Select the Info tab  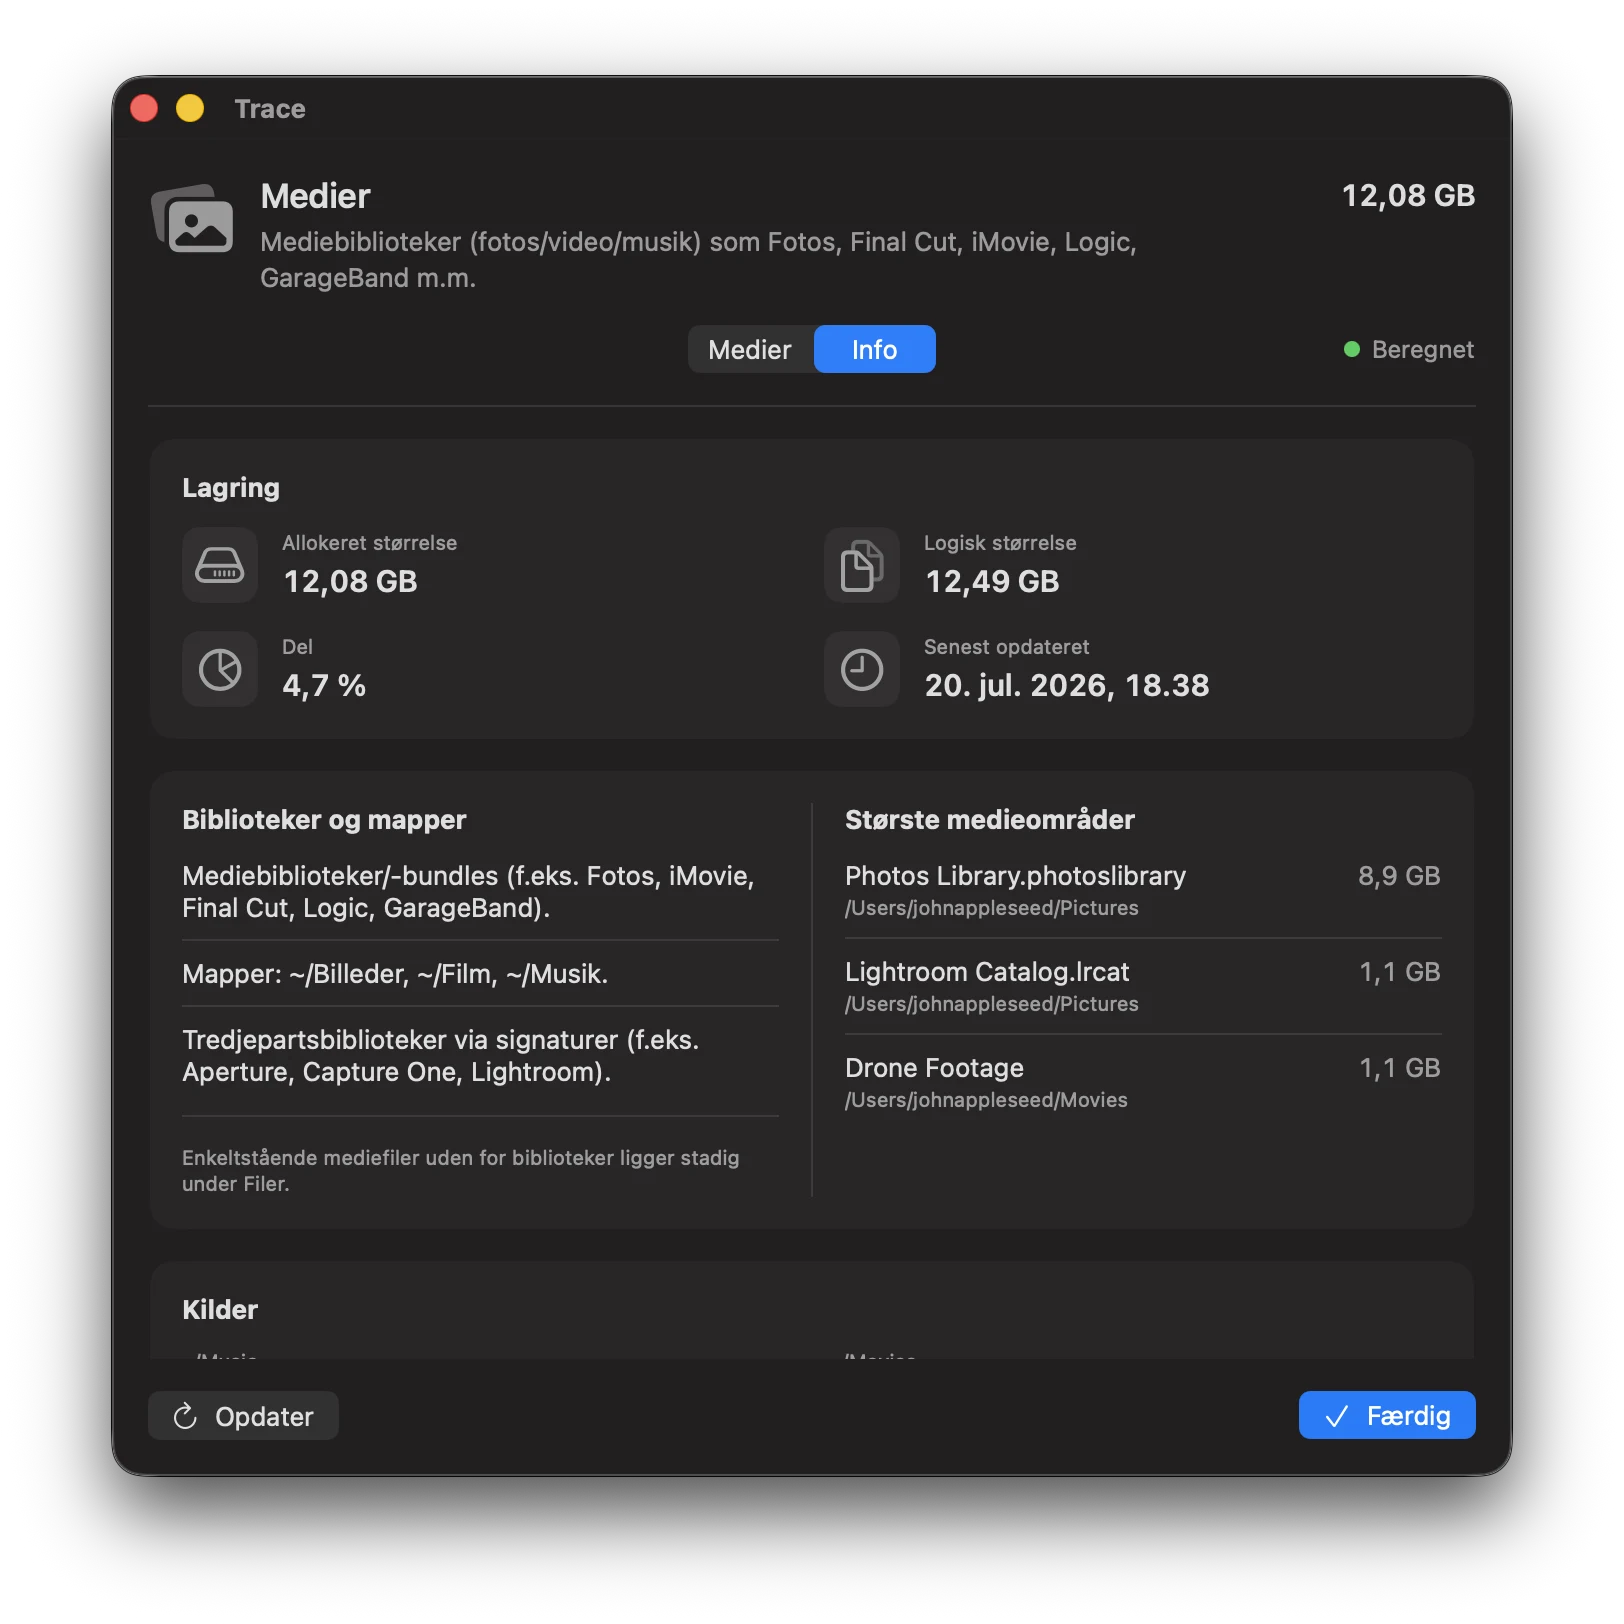click(x=875, y=349)
